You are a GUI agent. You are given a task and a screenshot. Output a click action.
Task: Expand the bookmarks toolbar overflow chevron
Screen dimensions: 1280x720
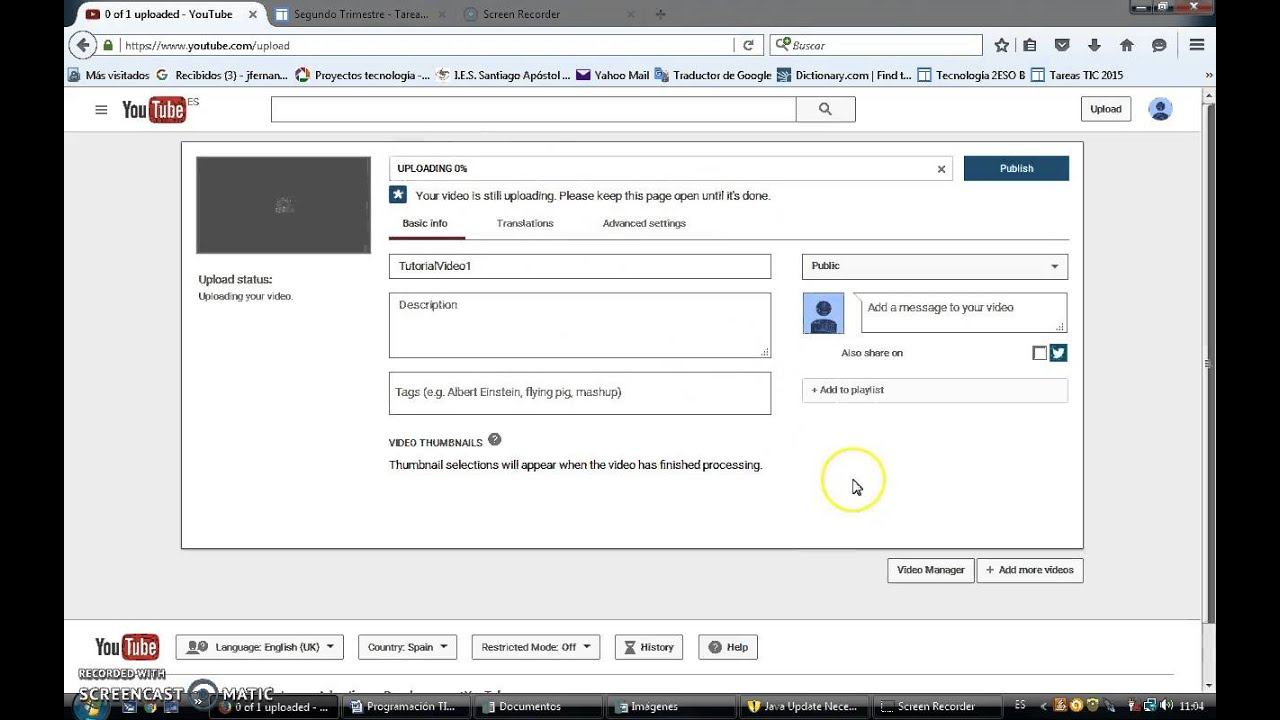pyautogui.click(x=1209, y=75)
